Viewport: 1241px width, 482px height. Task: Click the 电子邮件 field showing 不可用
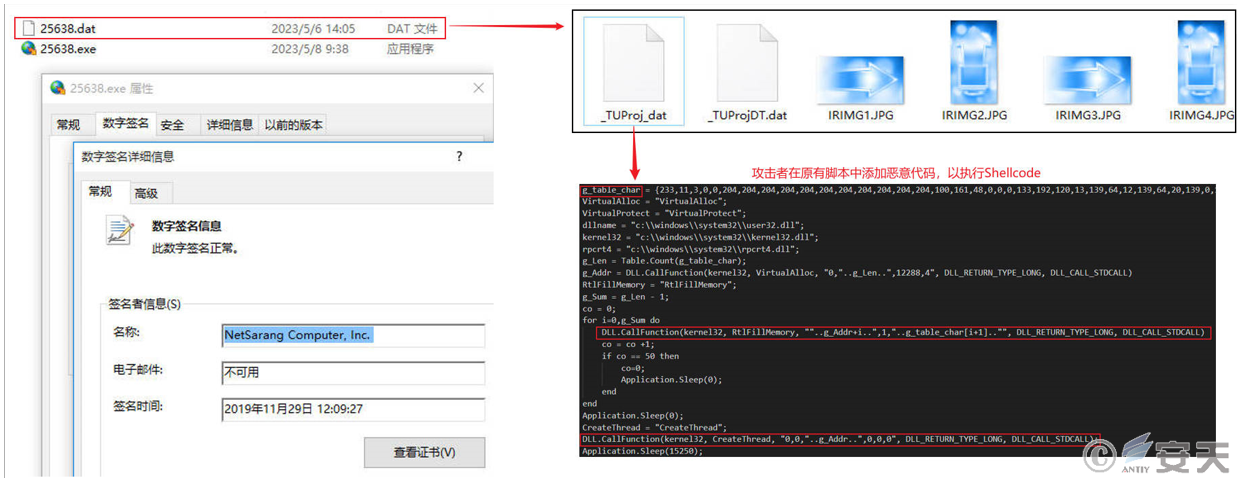pos(352,373)
